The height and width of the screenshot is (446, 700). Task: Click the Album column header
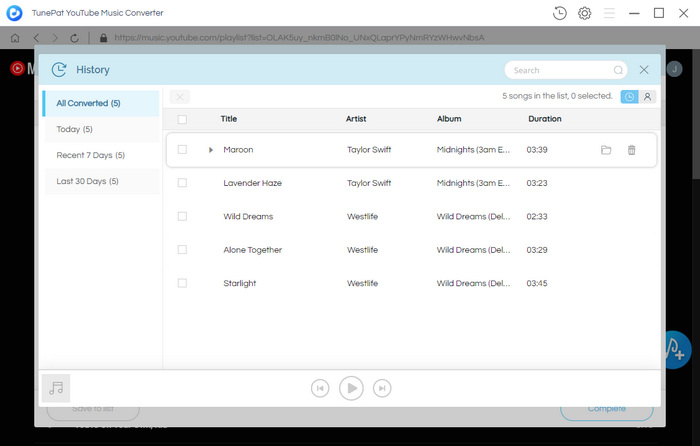449,119
